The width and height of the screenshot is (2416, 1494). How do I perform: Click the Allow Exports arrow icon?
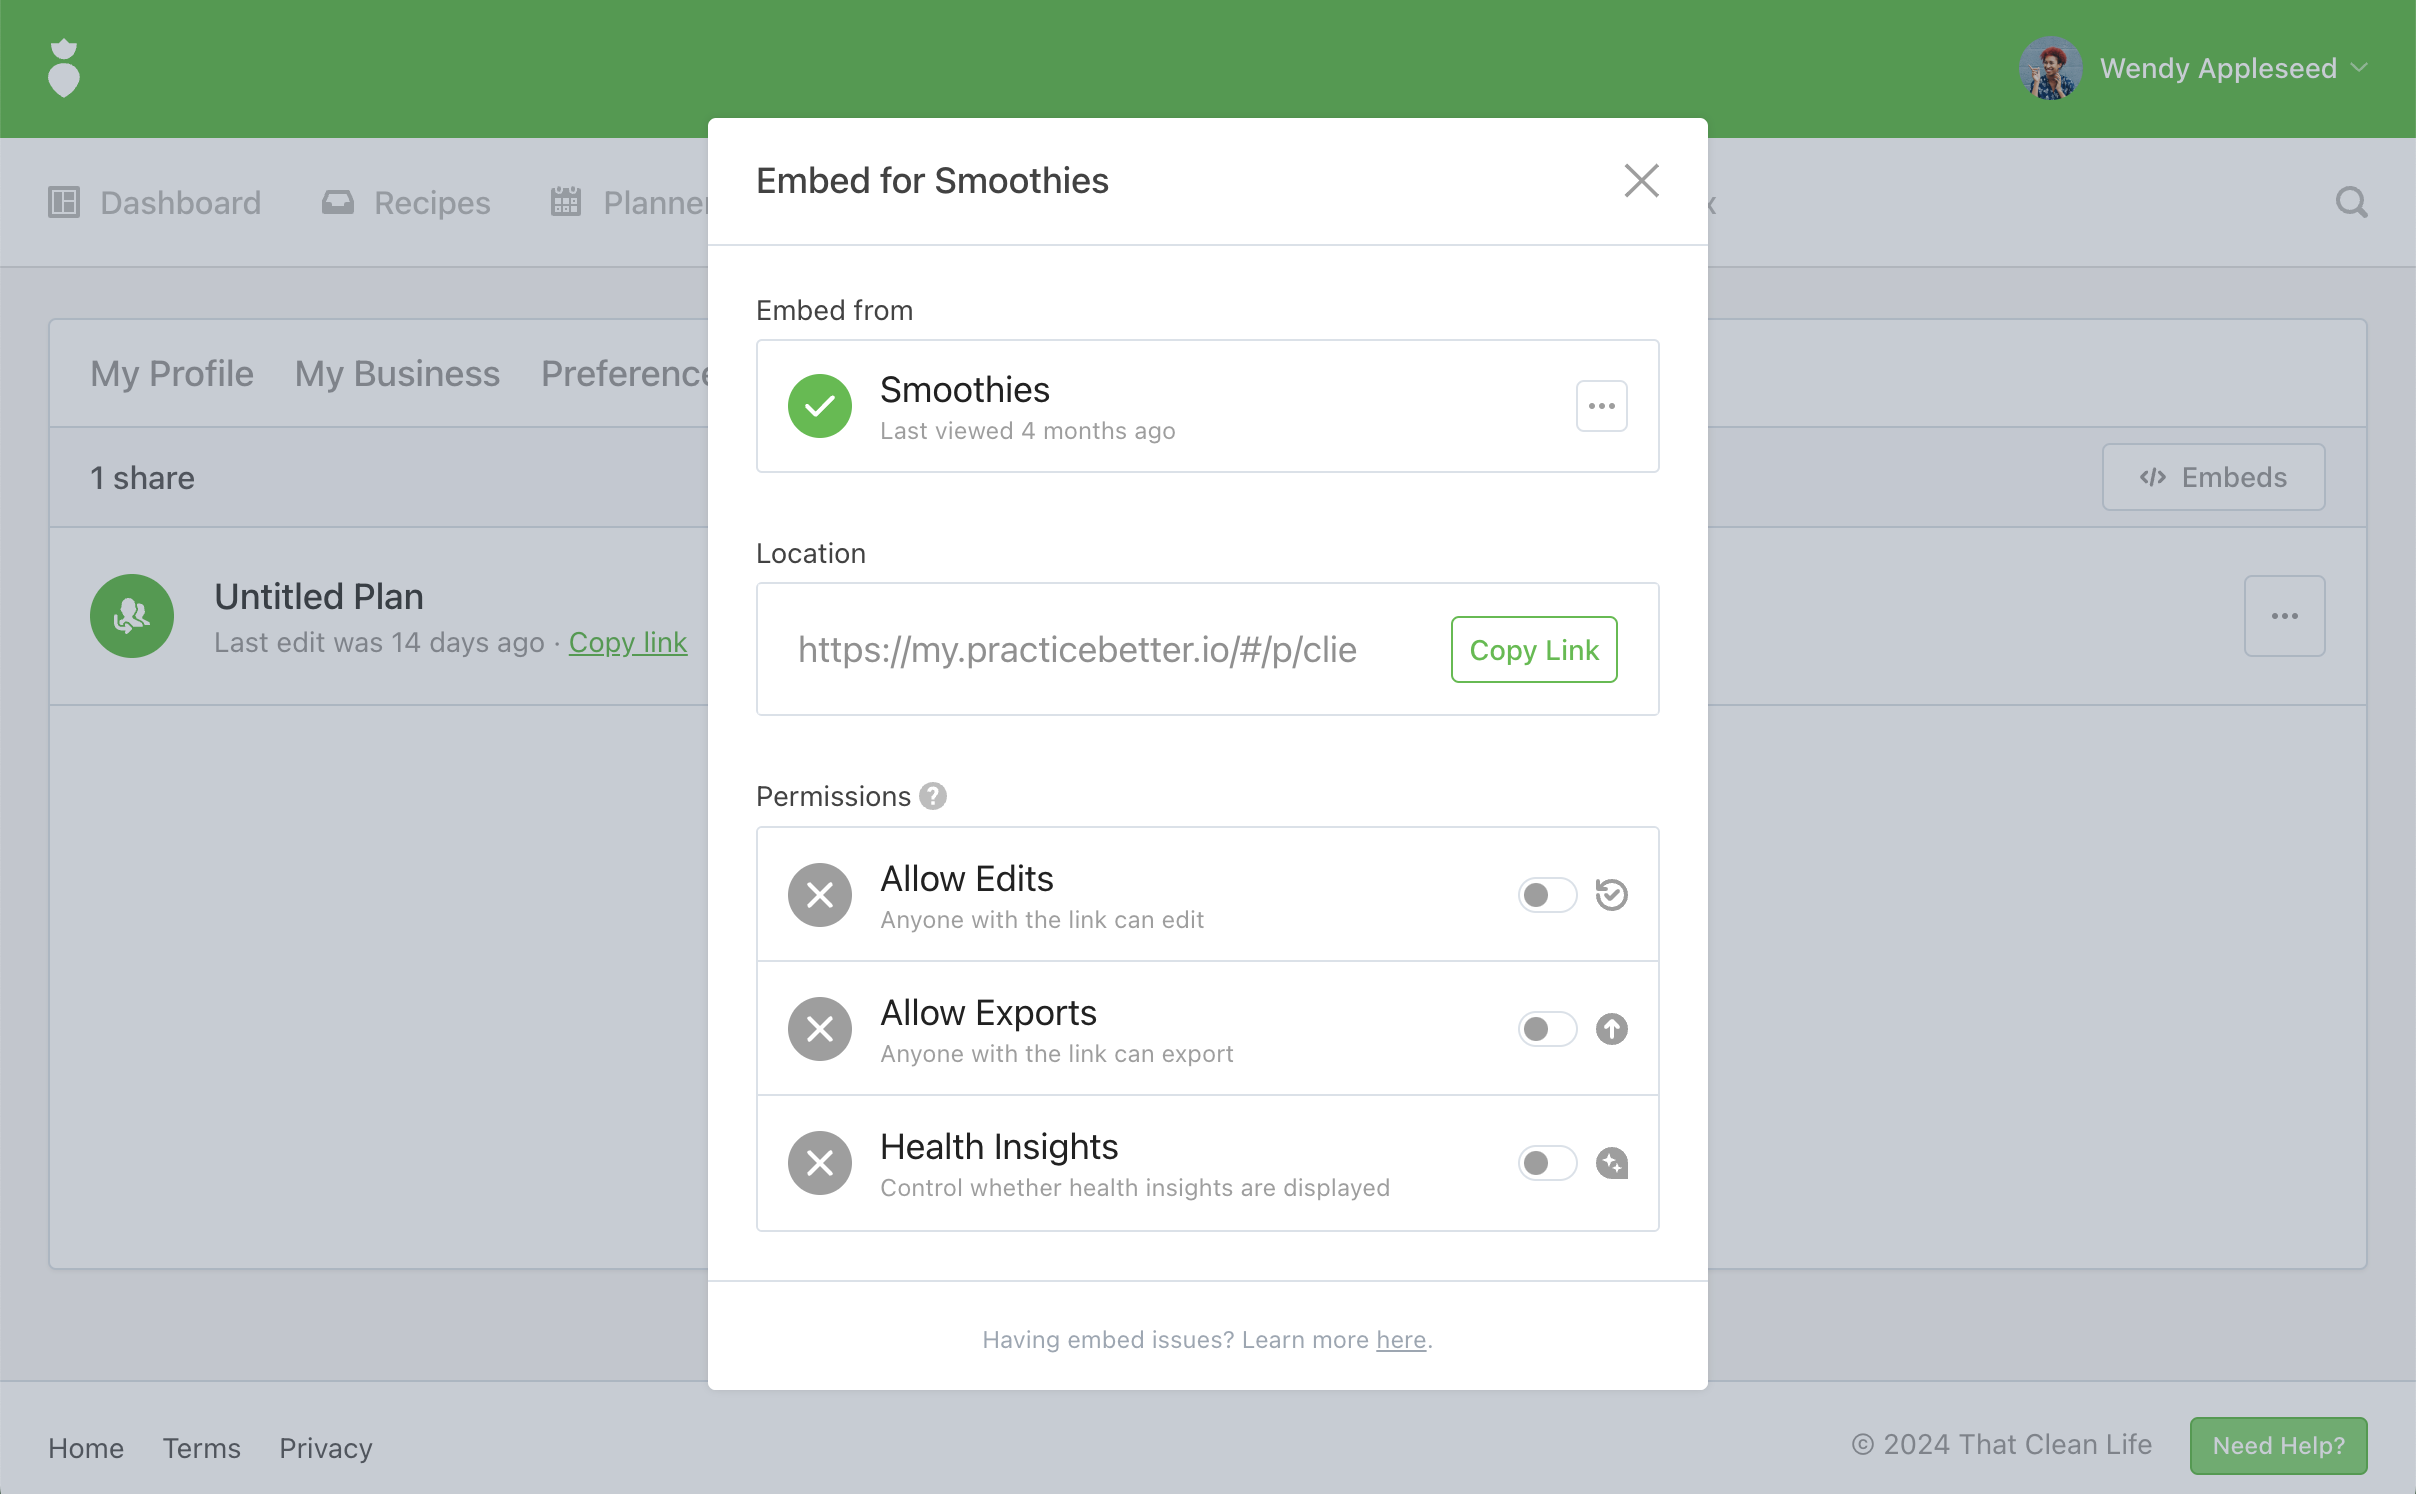tap(1611, 1028)
